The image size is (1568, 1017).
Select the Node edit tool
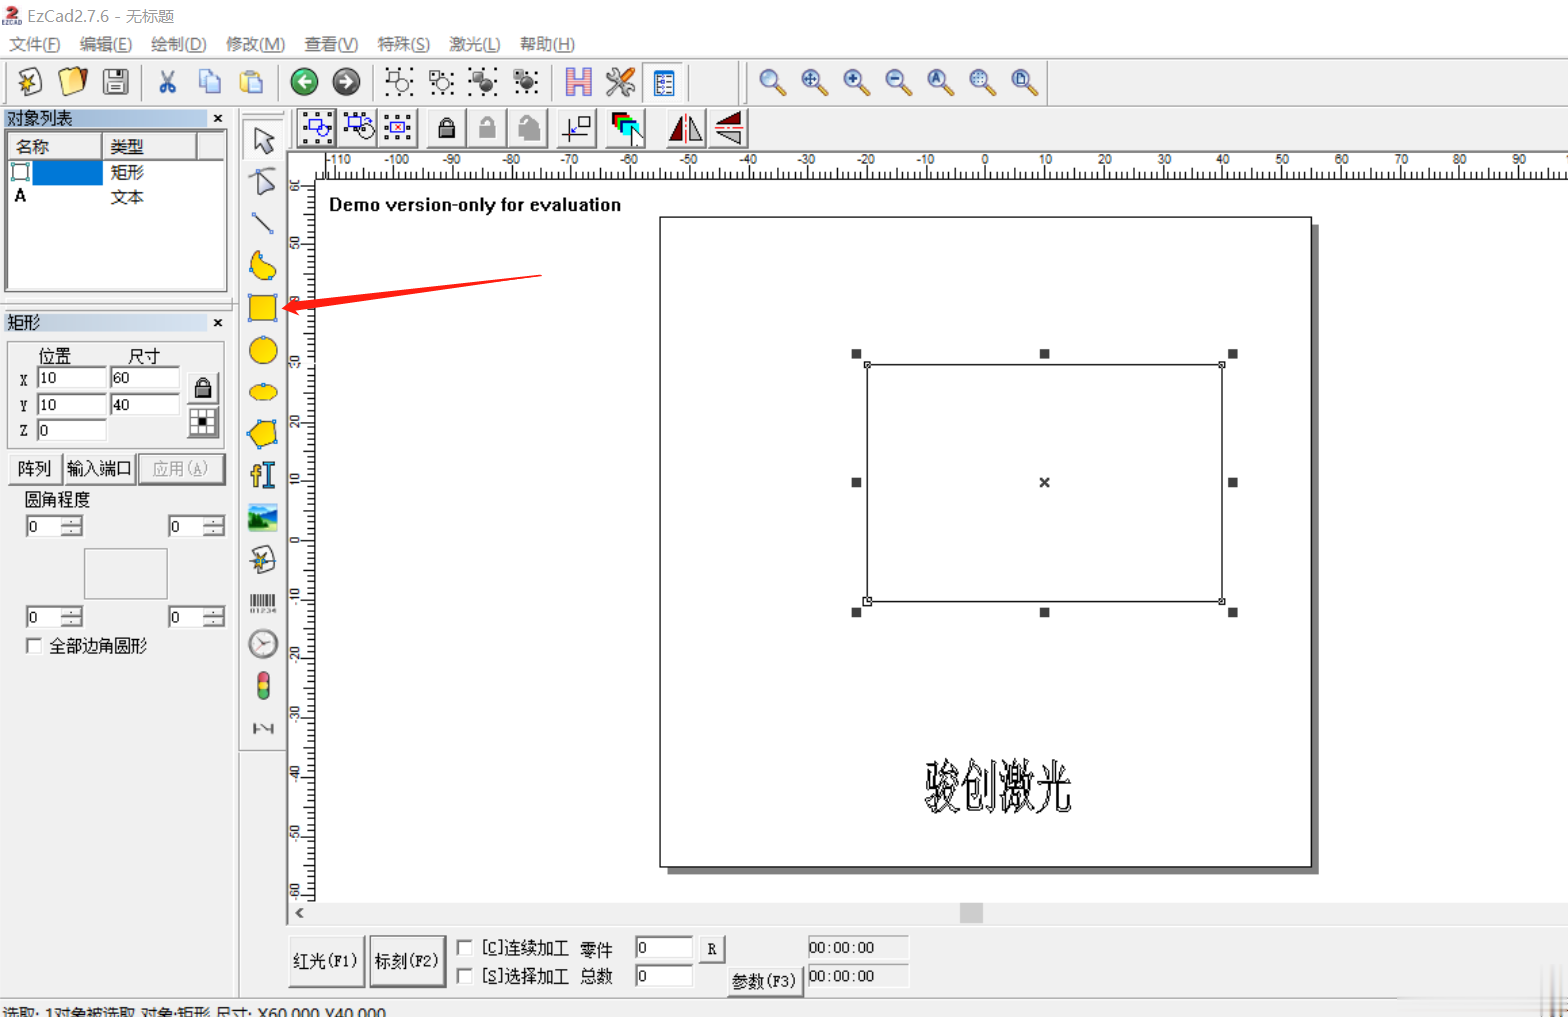point(263,182)
